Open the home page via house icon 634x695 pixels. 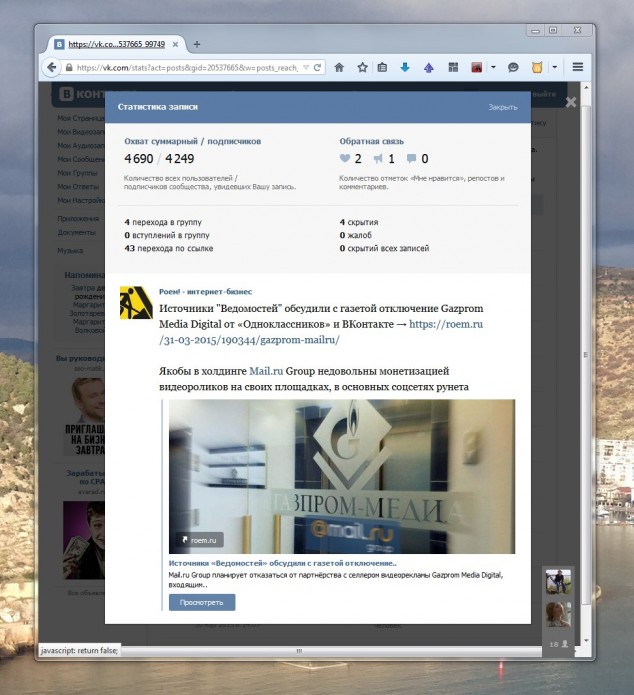tap(339, 67)
